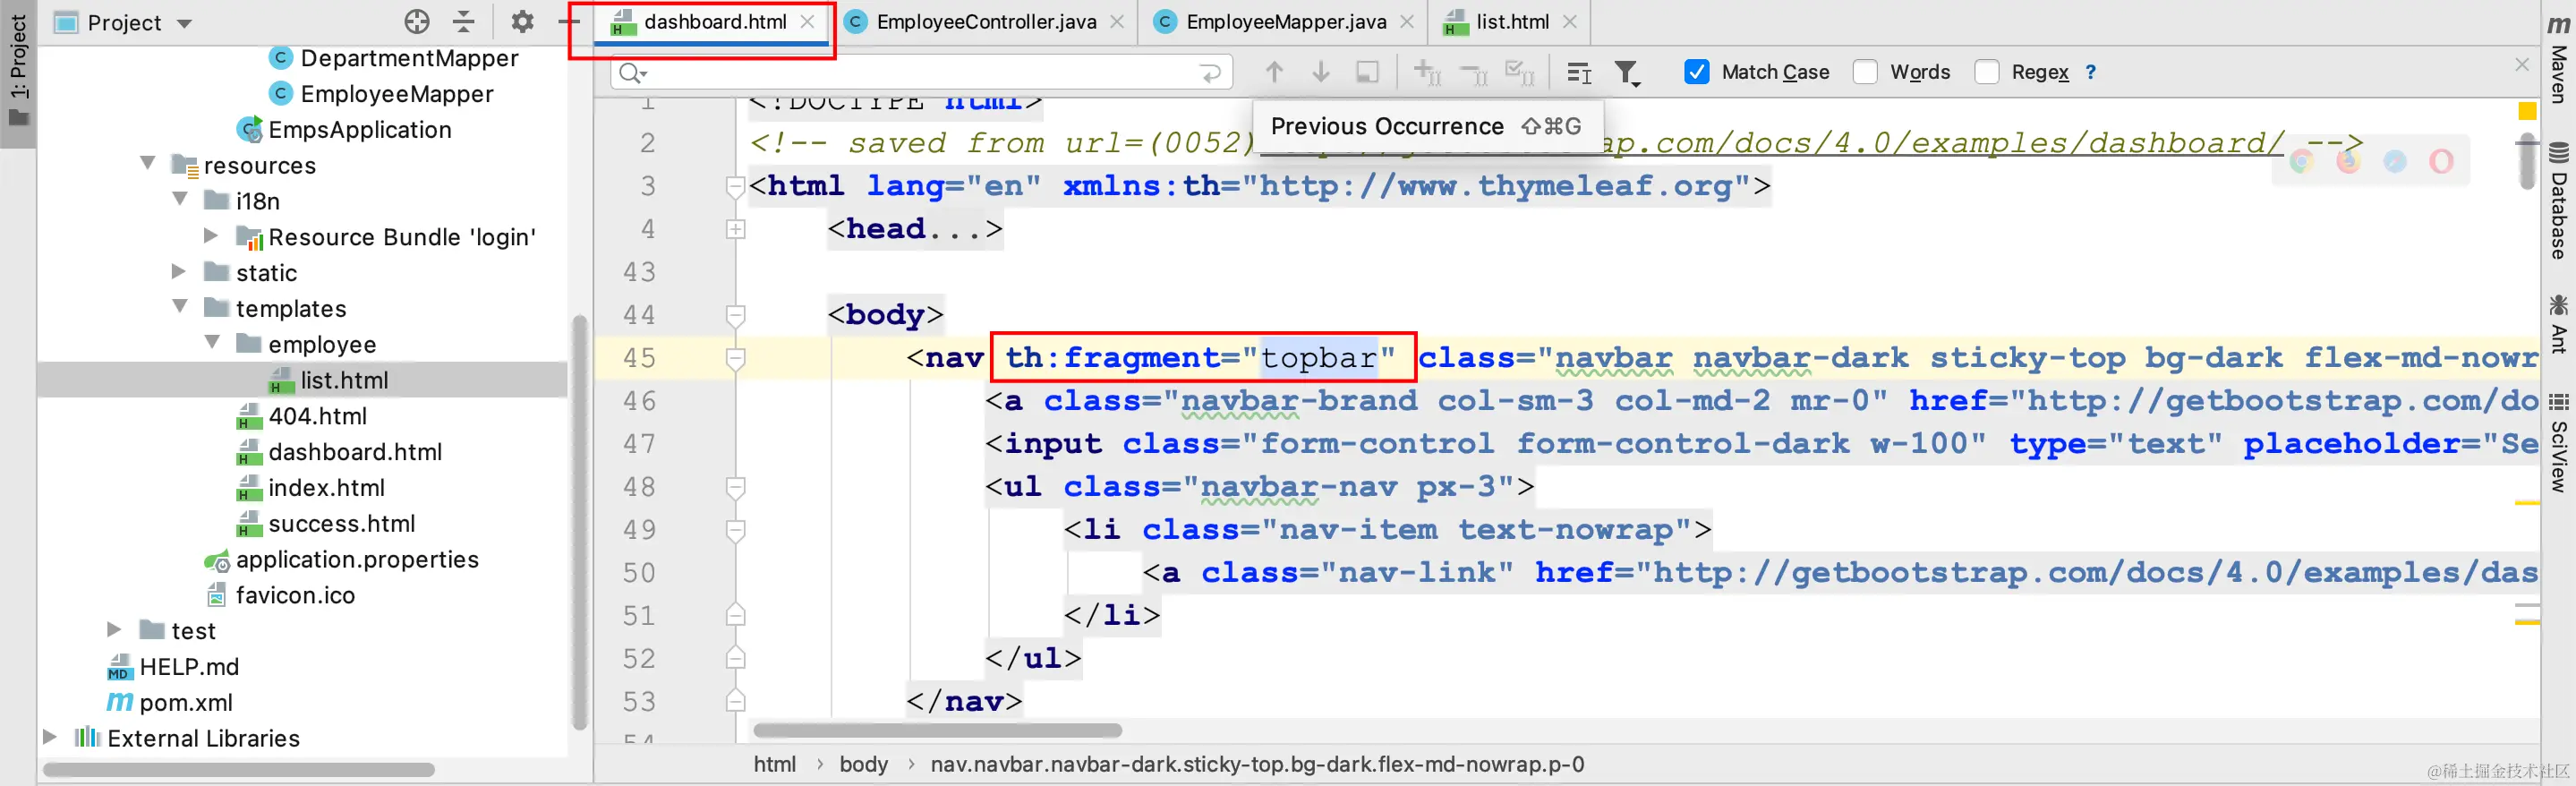Expand External Libraries node
This screenshot has height=786, width=2576.
tap(50, 737)
